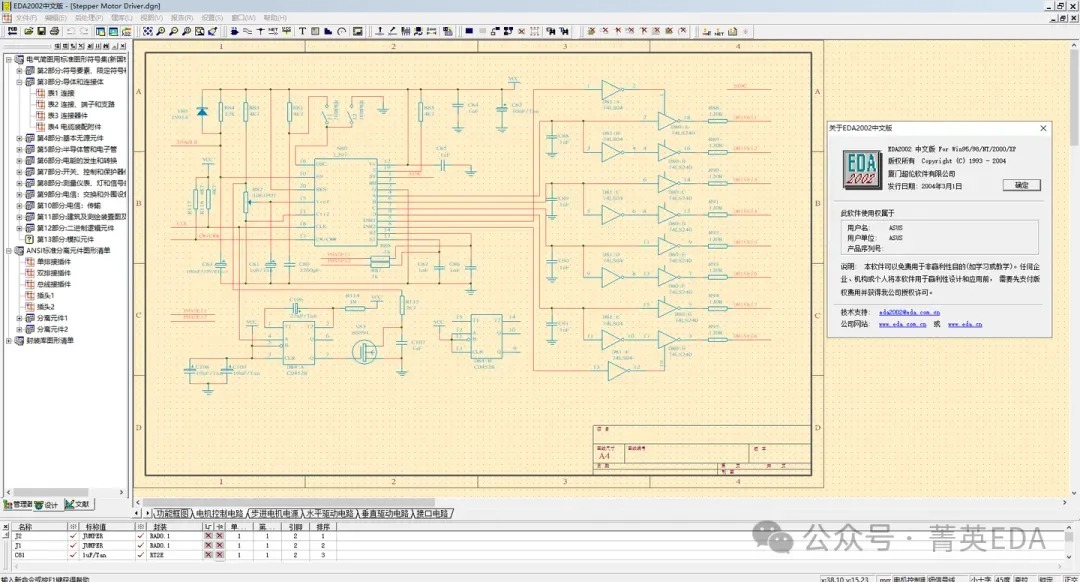Select 表1 连接 in the symbol tree
Viewport: 1080px width, 582px height.
(60, 93)
